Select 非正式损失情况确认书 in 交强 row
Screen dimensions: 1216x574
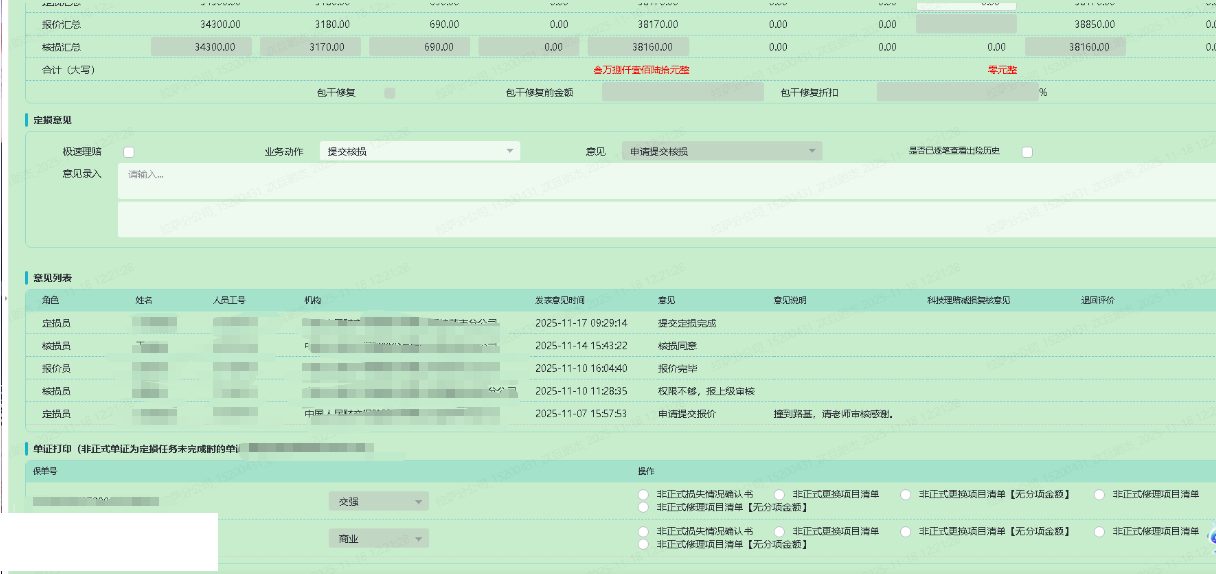coord(644,494)
